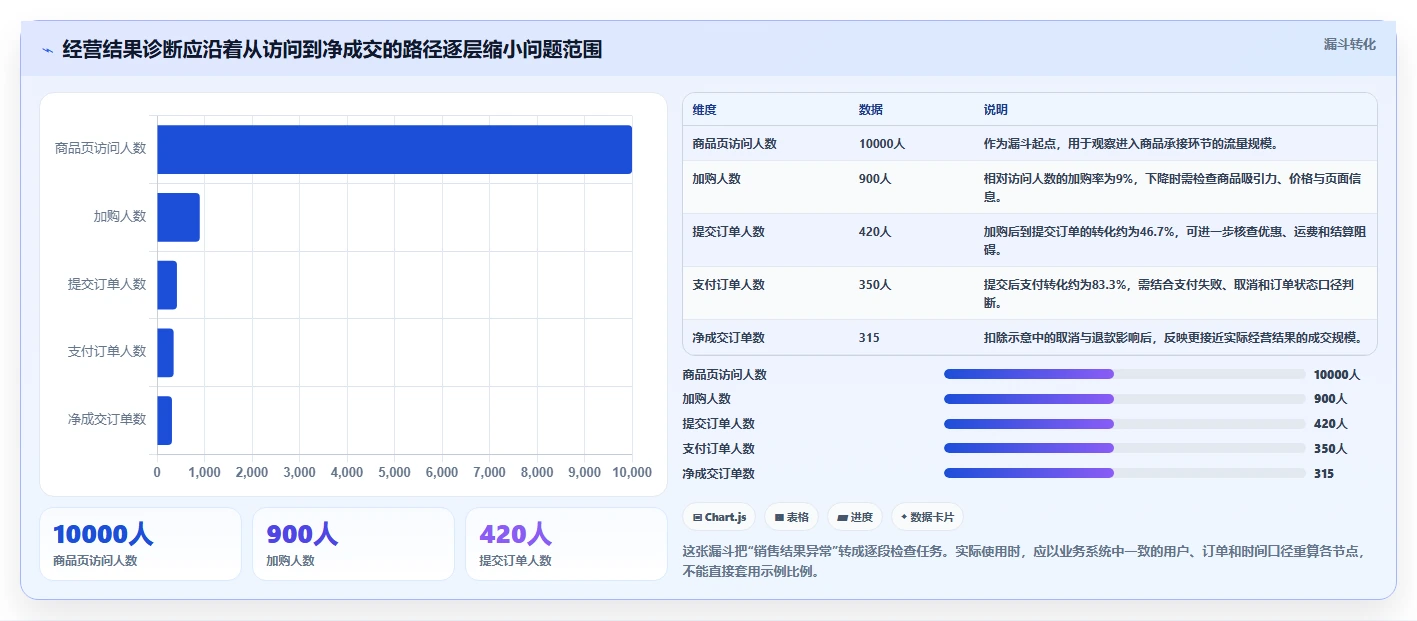Click the 315 value beside the progress bar

1323,474
